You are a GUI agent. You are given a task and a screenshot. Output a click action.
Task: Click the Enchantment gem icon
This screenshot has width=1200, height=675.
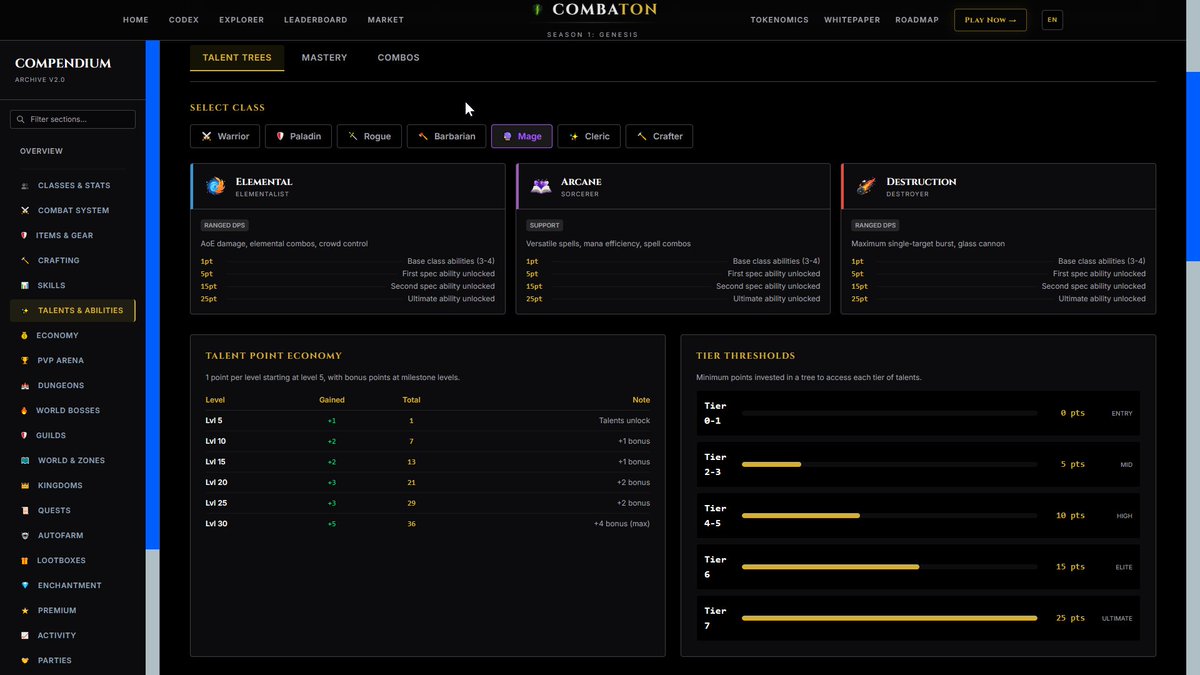pyautogui.click(x=25, y=586)
